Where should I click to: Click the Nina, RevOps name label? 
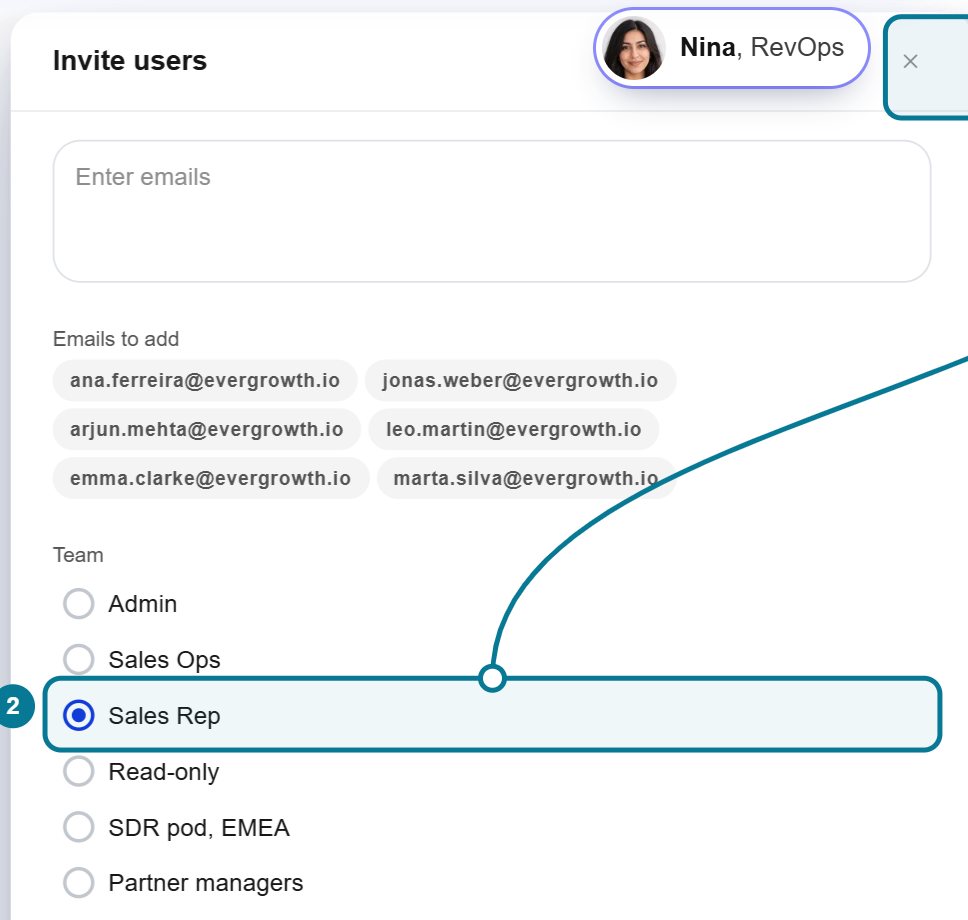(762, 48)
